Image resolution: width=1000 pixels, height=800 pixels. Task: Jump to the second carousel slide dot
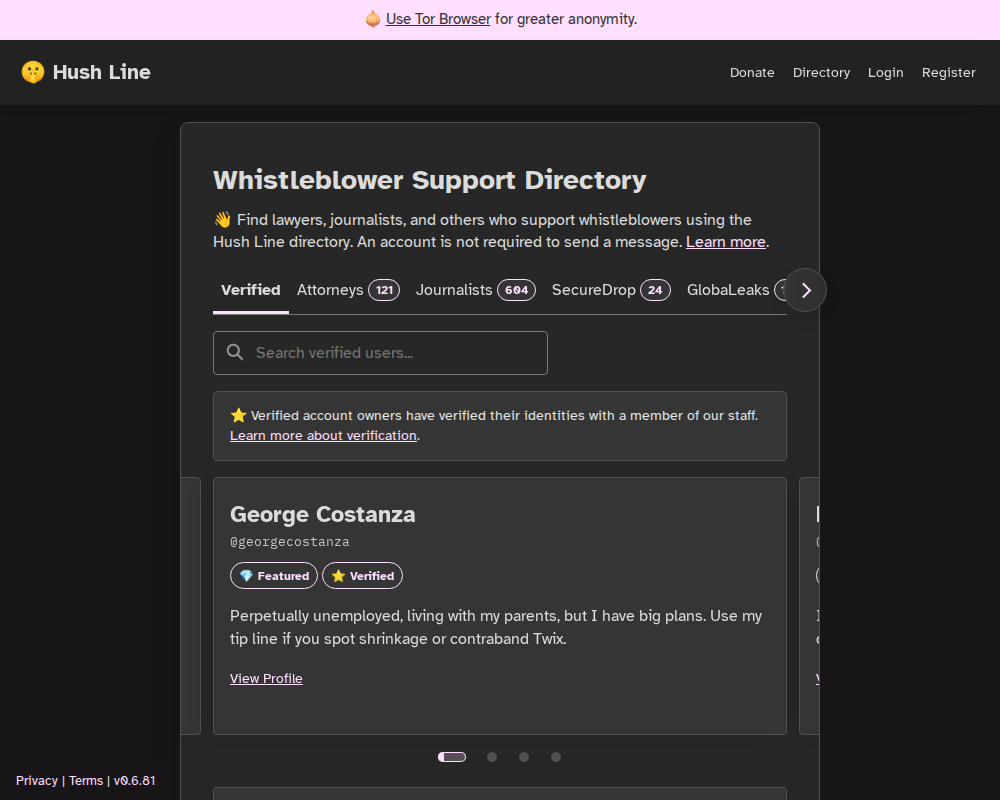[492, 757]
